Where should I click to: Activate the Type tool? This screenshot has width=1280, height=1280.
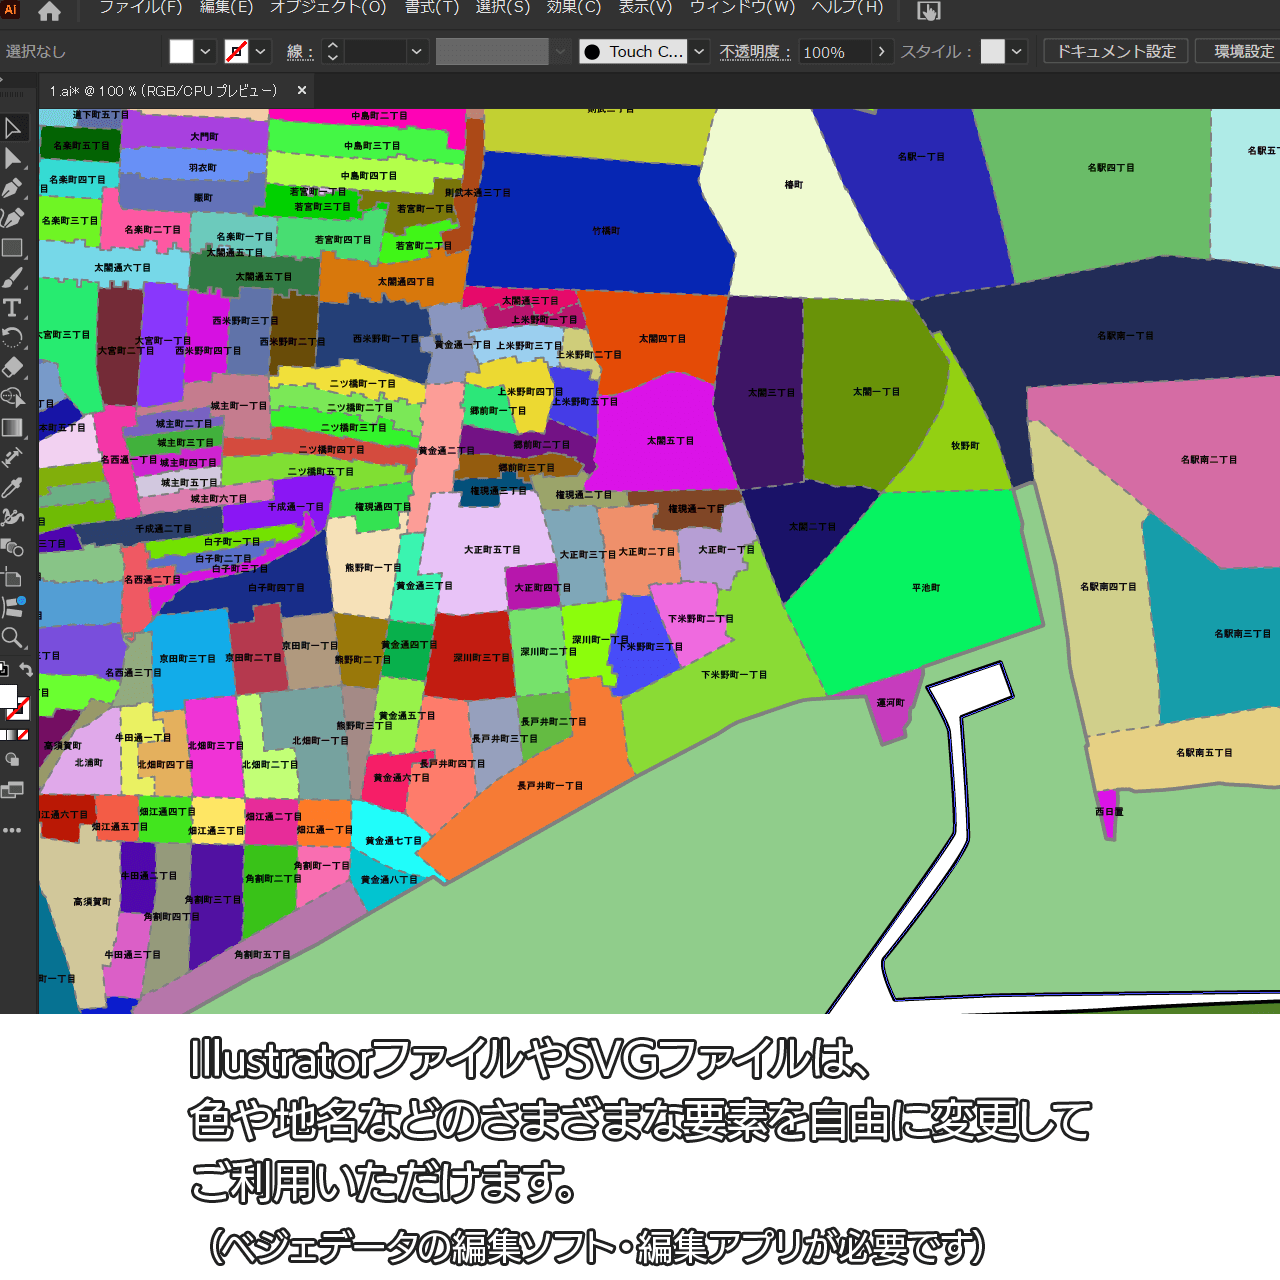point(13,308)
